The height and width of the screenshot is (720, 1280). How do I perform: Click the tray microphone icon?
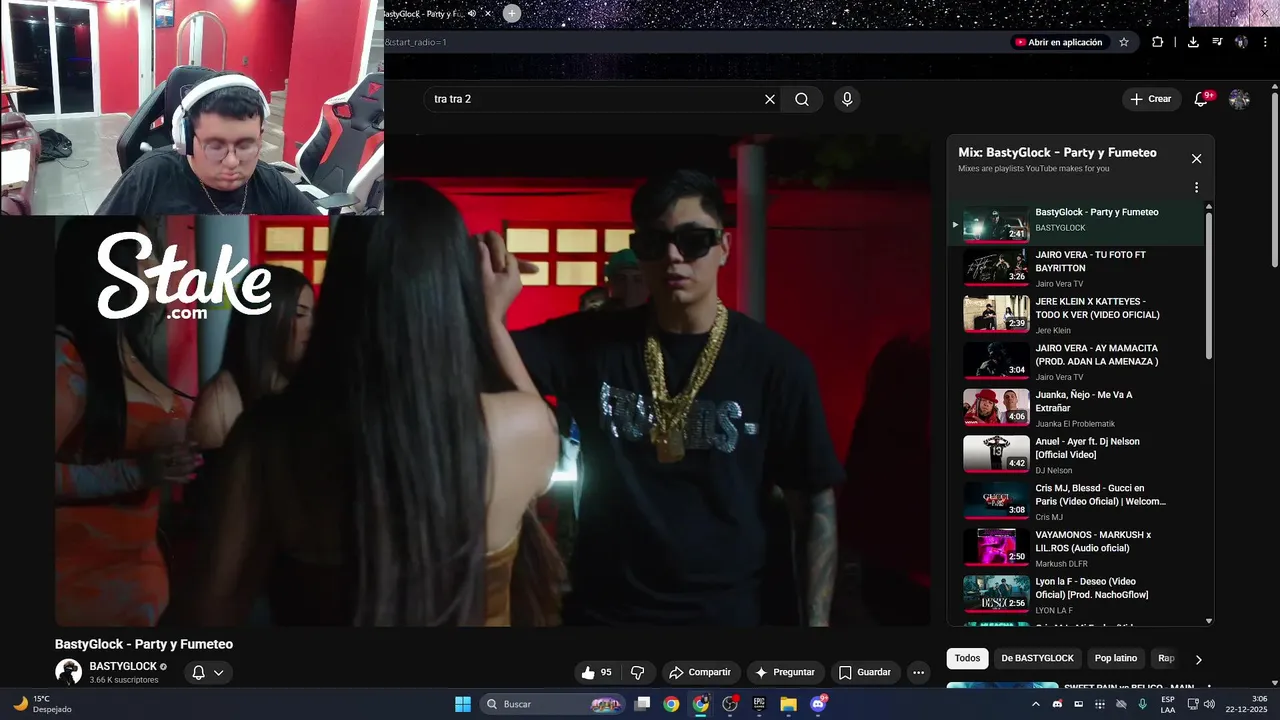[1142, 704]
